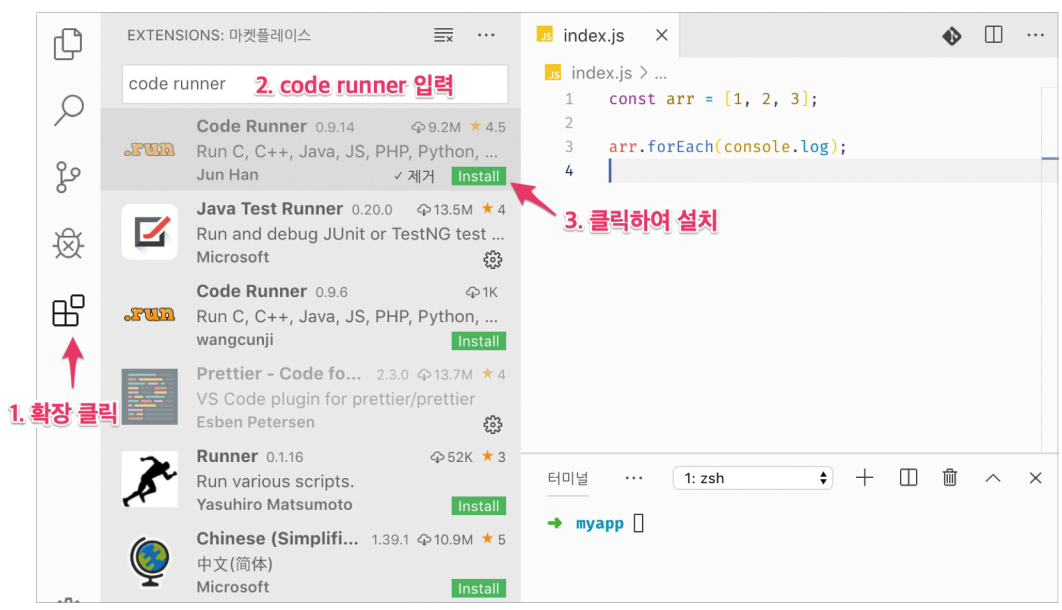Click arr.forEach code on line 3

[x=727, y=147]
